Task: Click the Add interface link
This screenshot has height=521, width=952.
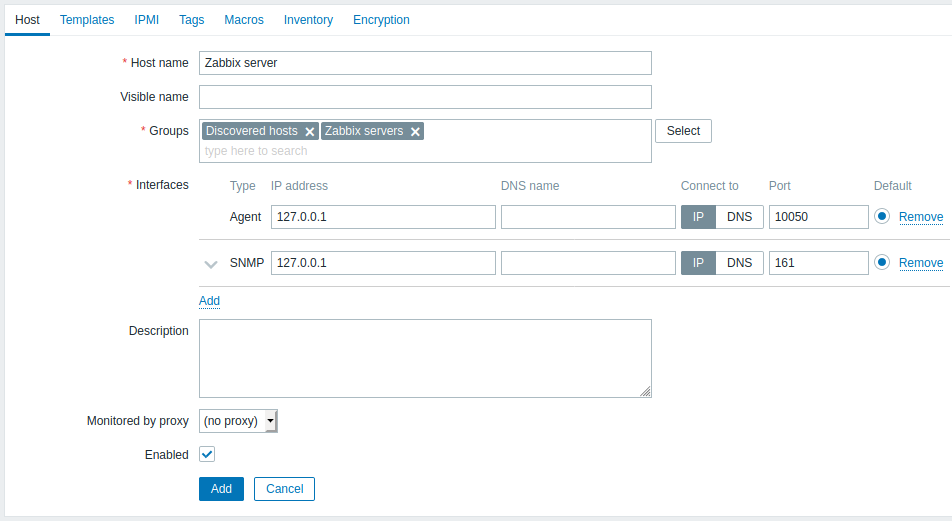Action: click(x=209, y=301)
